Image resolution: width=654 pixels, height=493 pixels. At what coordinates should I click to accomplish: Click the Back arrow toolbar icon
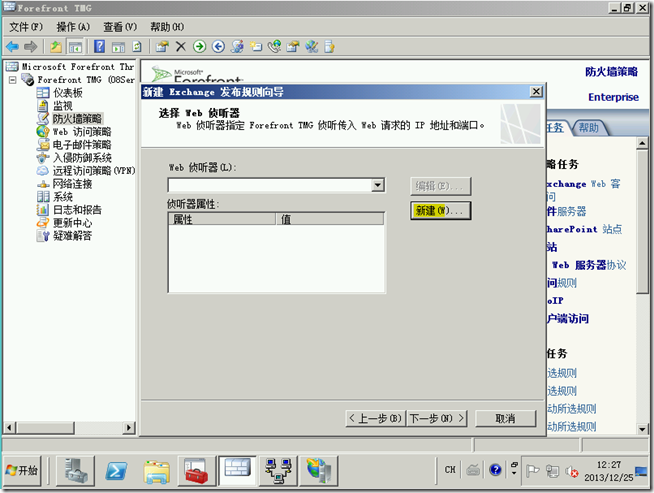pos(12,46)
